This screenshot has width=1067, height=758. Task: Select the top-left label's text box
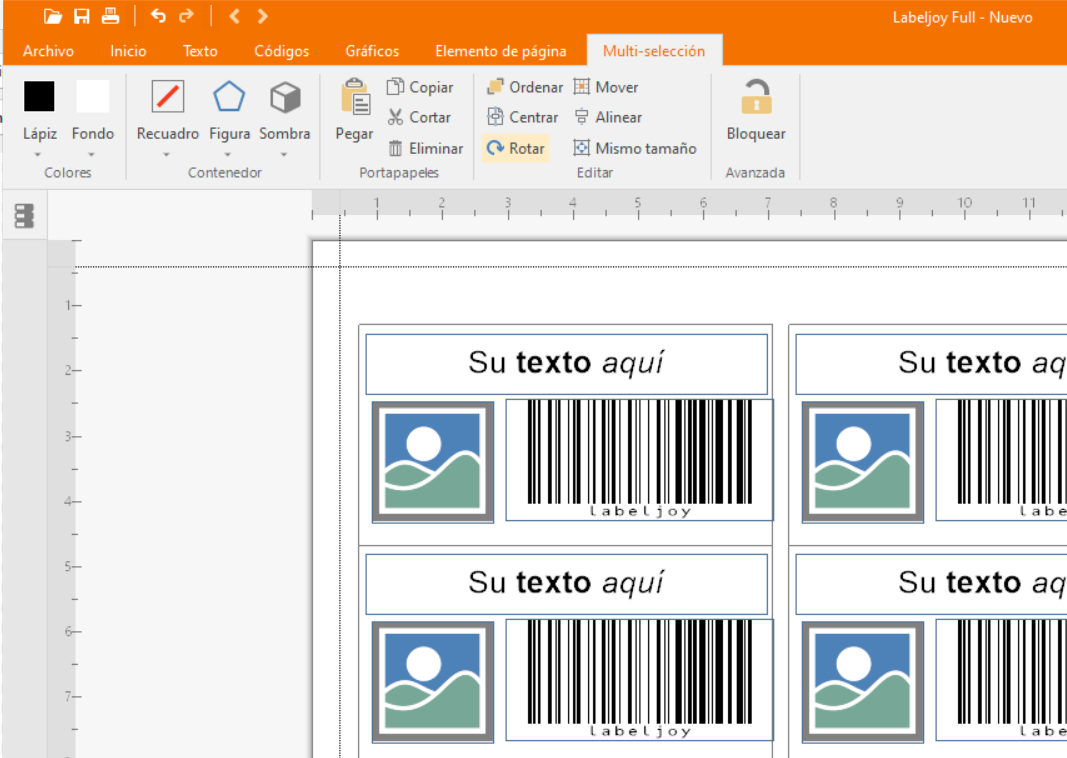(567, 364)
